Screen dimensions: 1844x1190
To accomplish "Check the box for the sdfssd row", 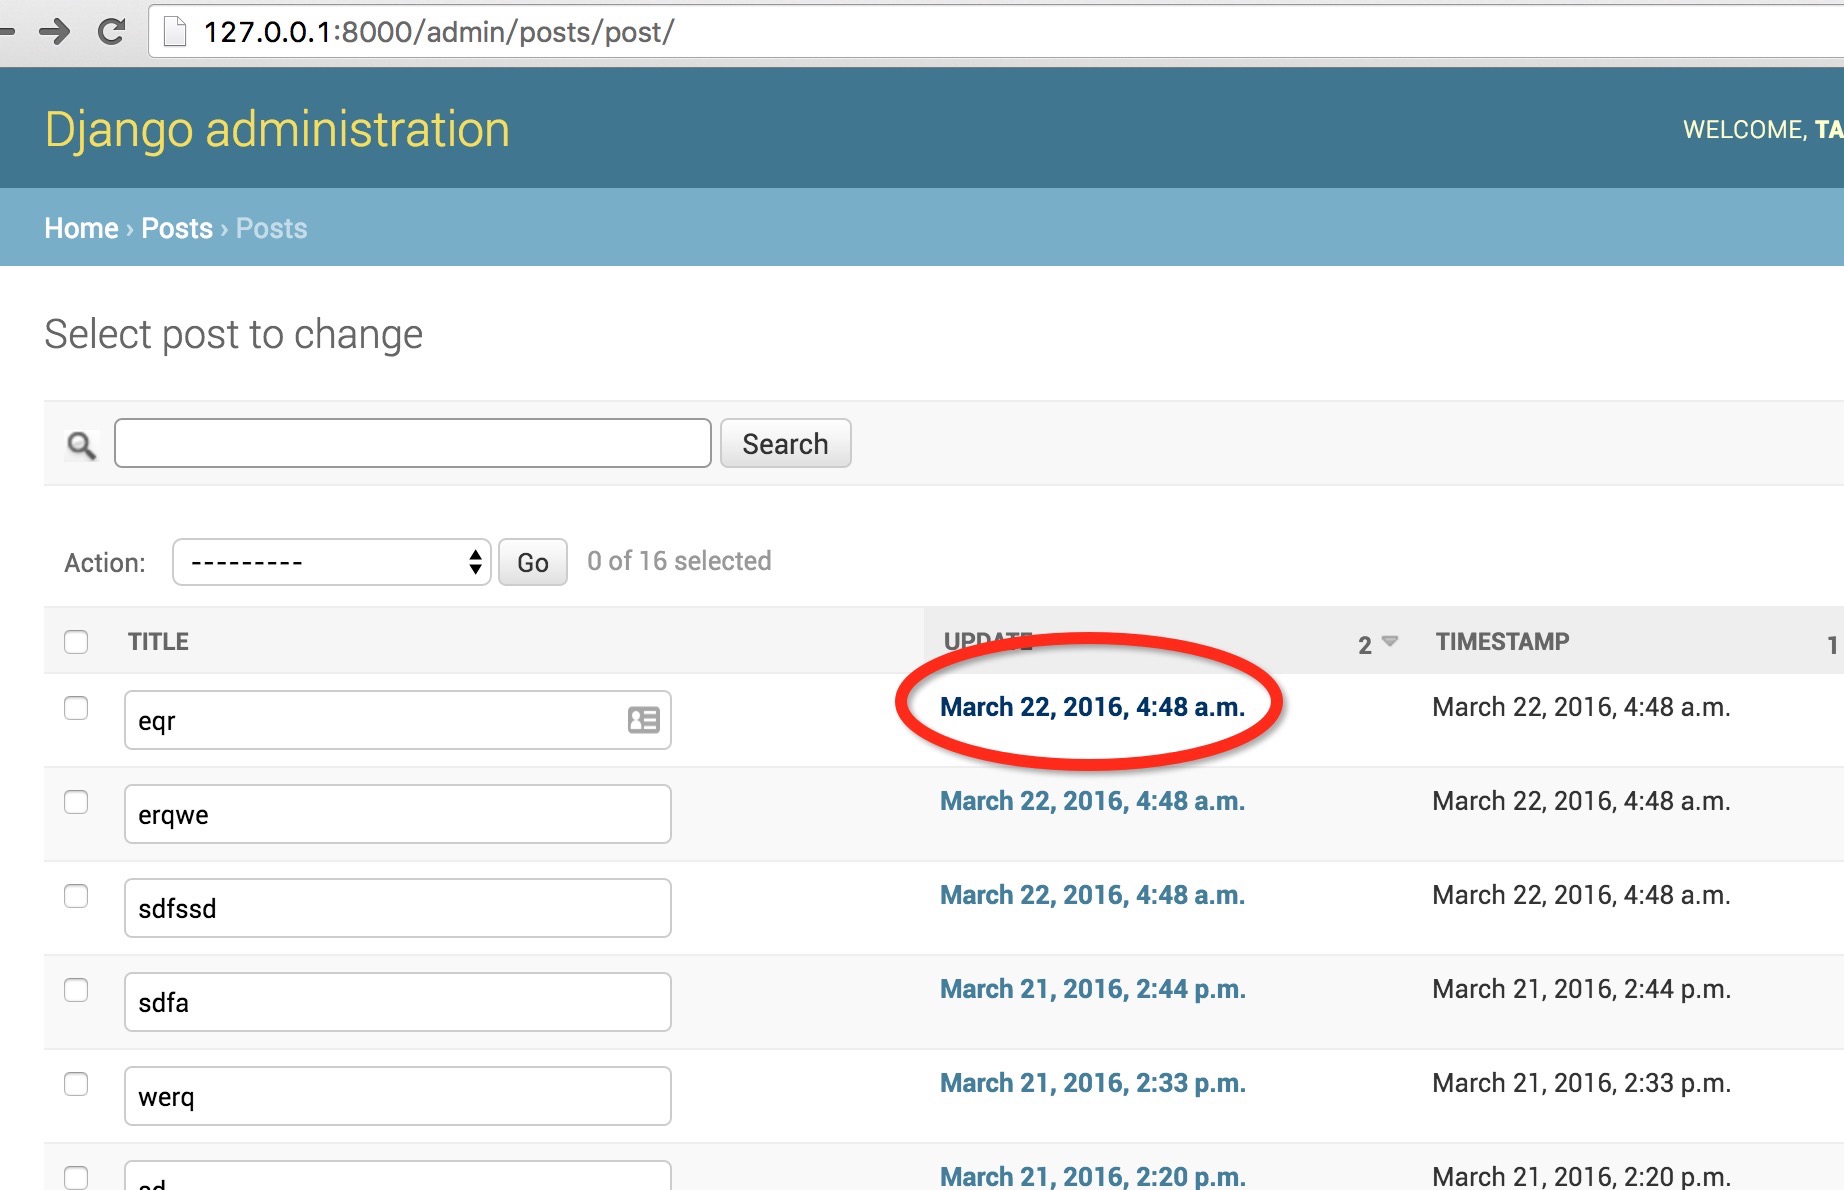I will 76,896.
